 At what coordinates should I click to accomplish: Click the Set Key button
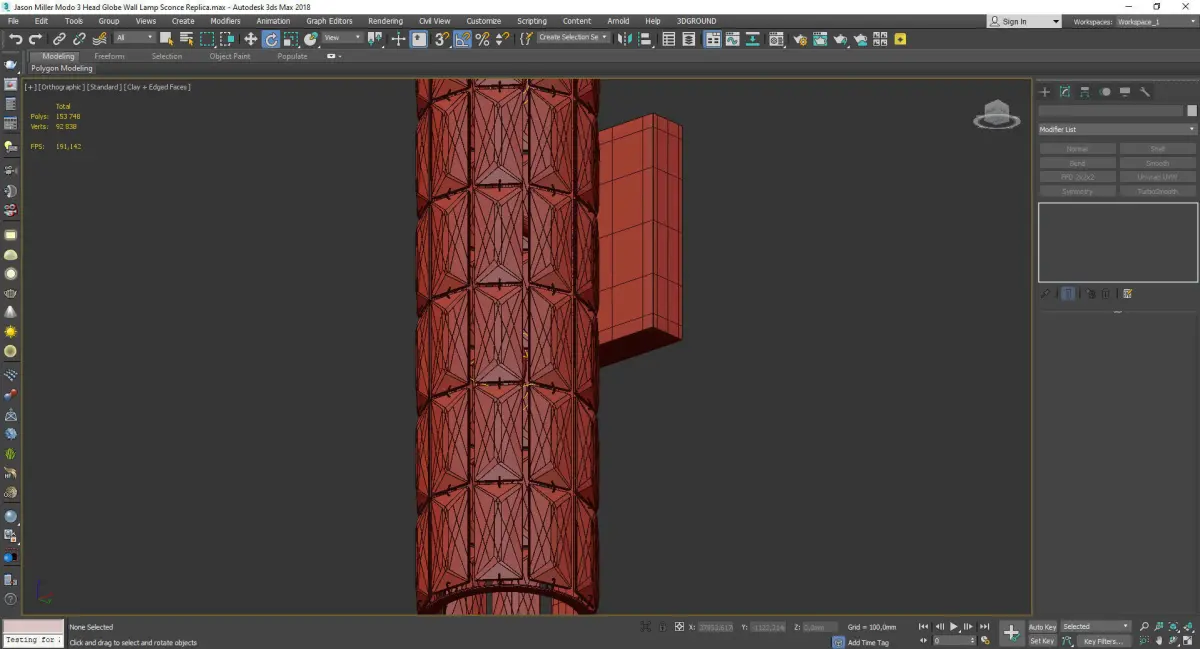(1043, 641)
